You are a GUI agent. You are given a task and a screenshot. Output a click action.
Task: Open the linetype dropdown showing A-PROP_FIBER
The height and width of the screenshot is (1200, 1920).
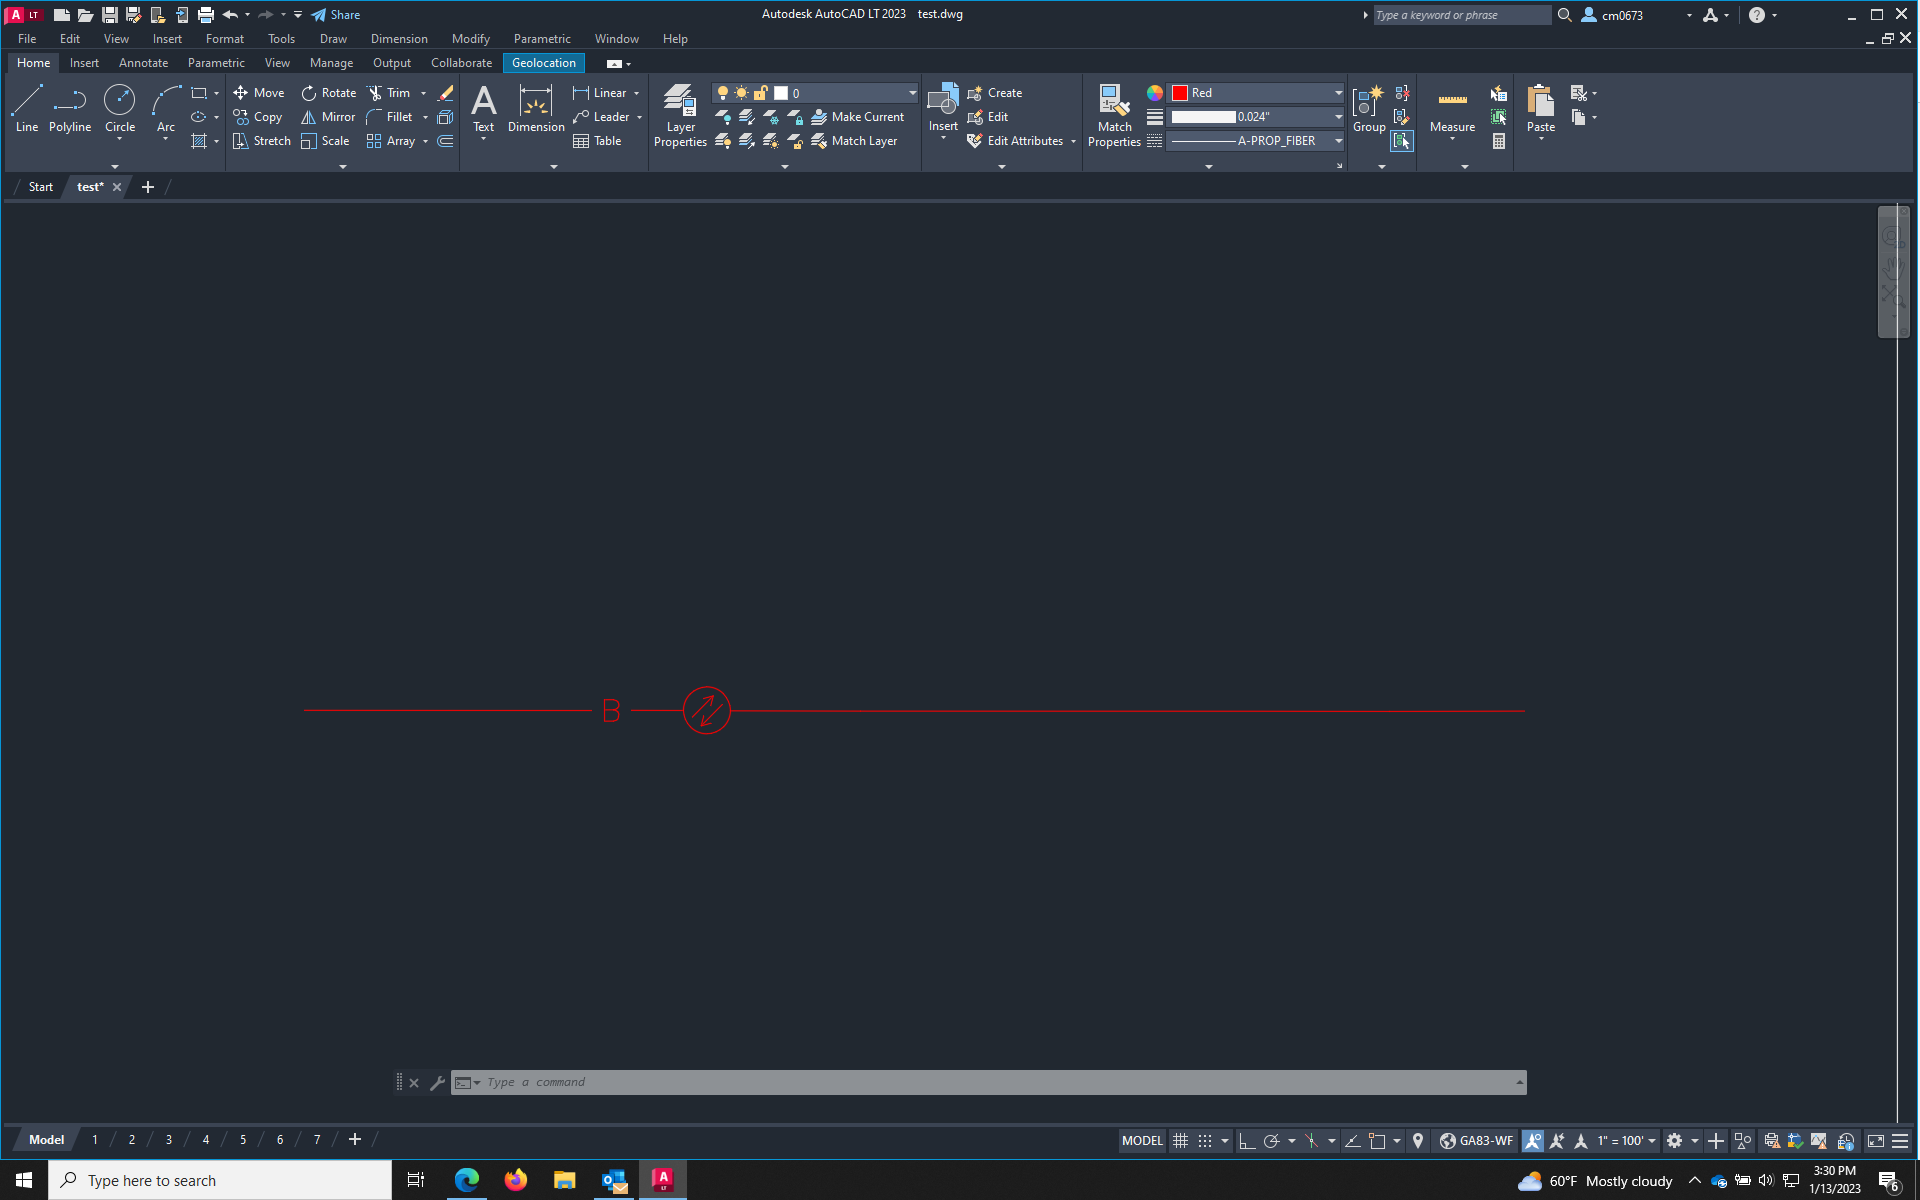[1338, 141]
